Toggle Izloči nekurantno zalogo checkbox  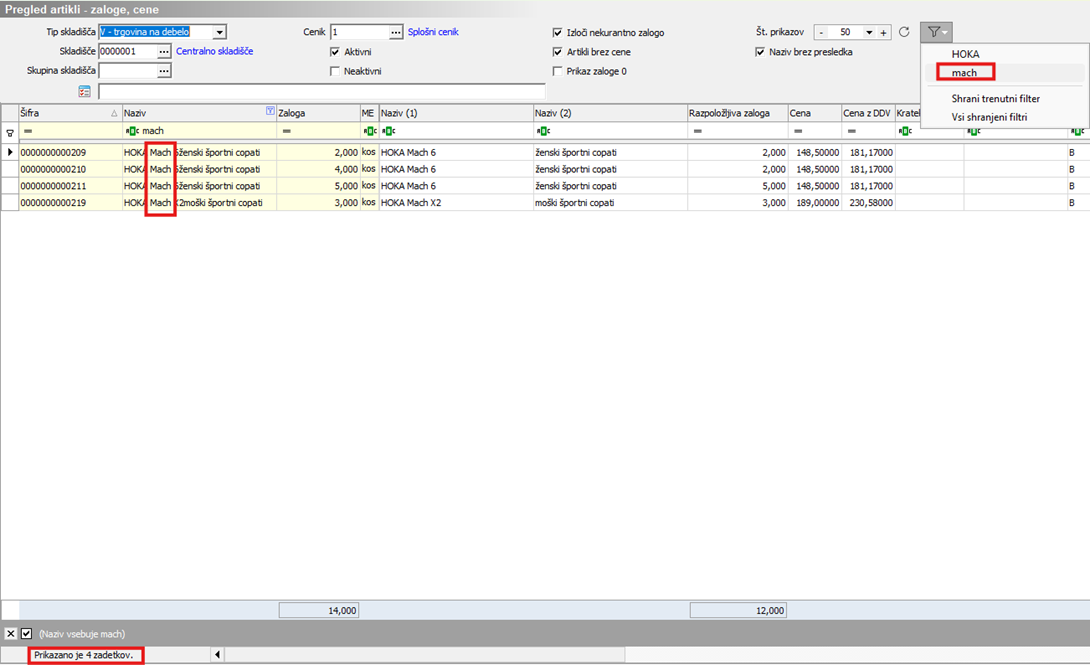[x=558, y=32]
